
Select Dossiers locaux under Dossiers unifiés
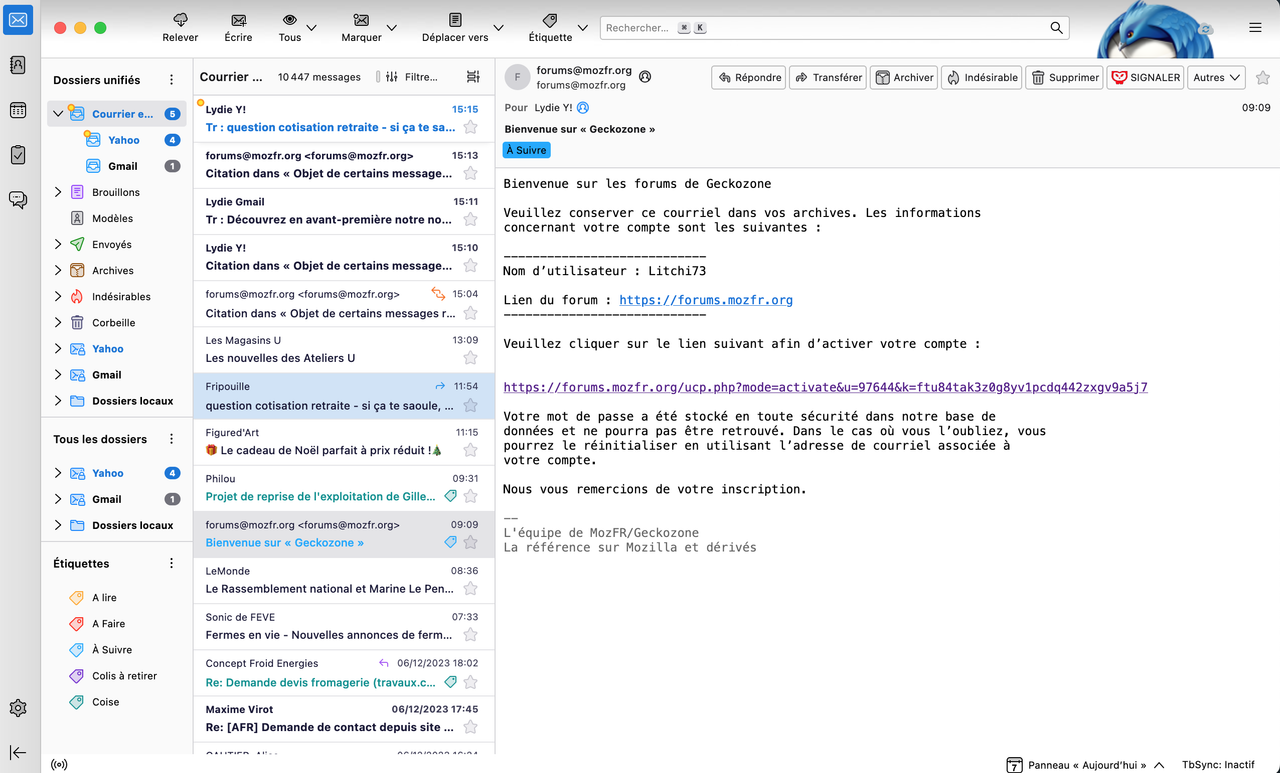pyautogui.click(x=117, y=401)
